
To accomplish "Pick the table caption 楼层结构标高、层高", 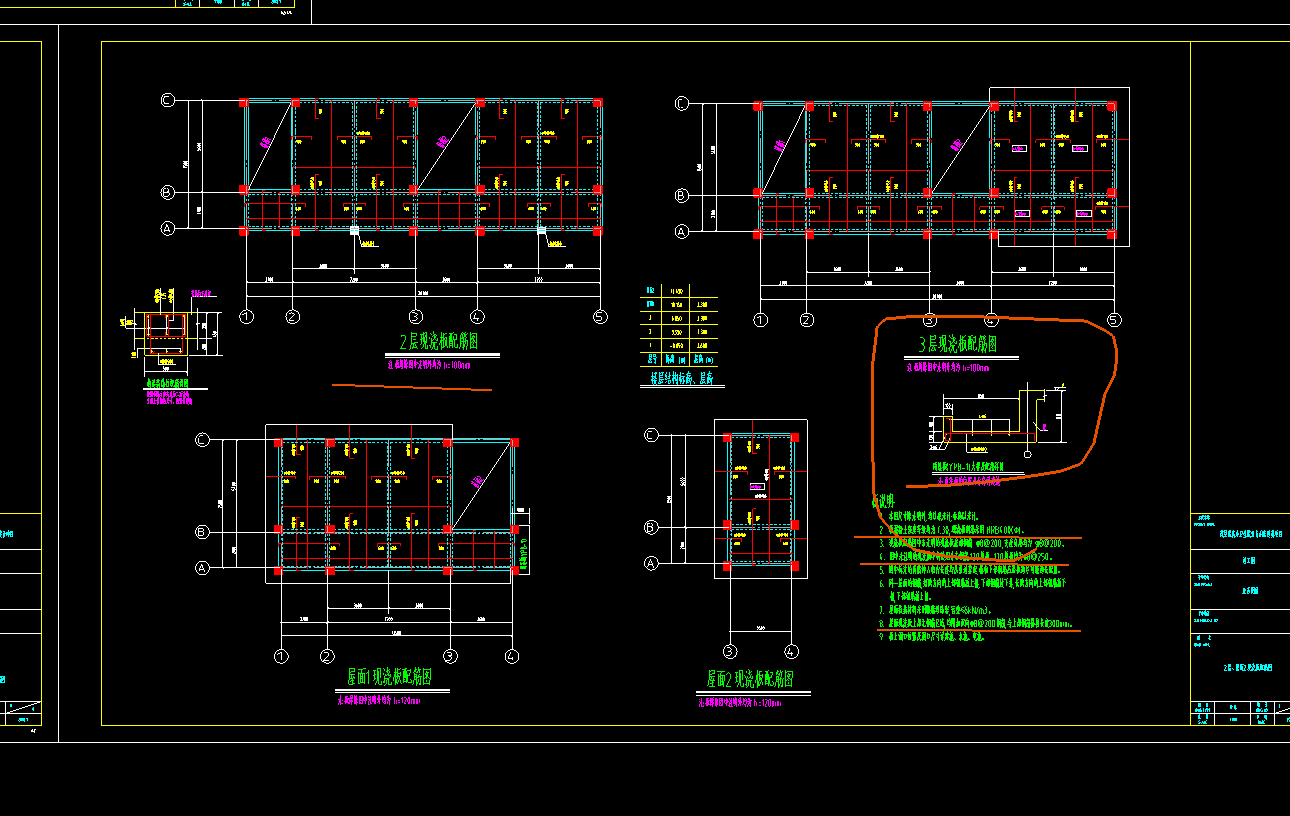I will click(681, 380).
